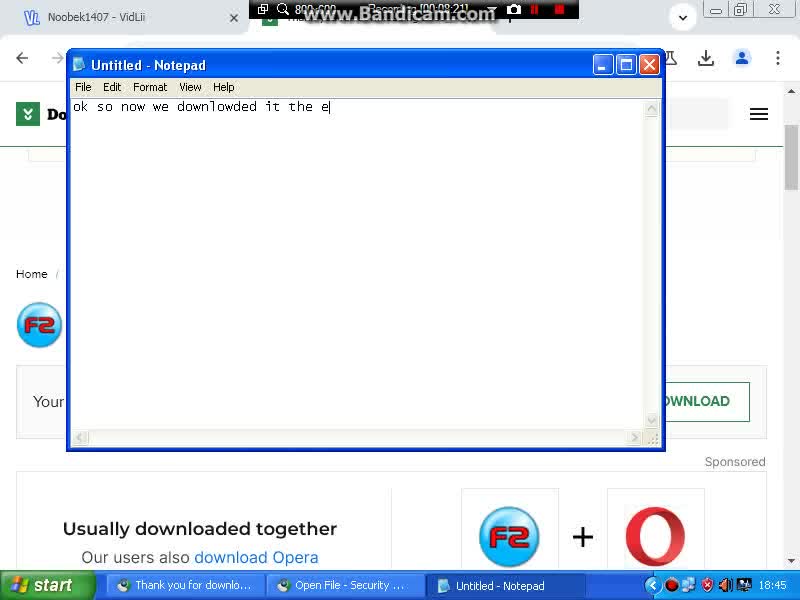Open the volume icon in the system tray

click(x=724, y=584)
